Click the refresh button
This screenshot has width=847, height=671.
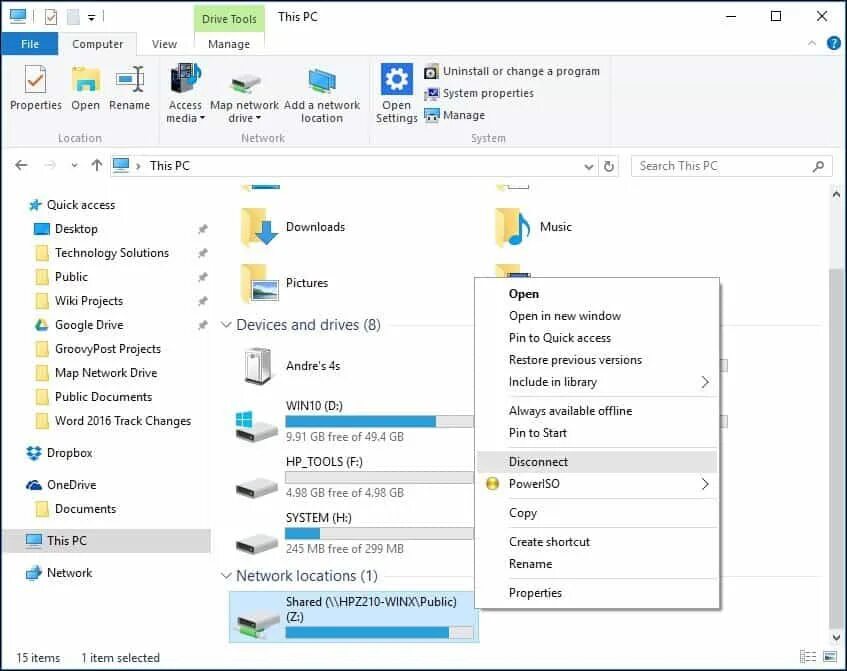(x=609, y=166)
